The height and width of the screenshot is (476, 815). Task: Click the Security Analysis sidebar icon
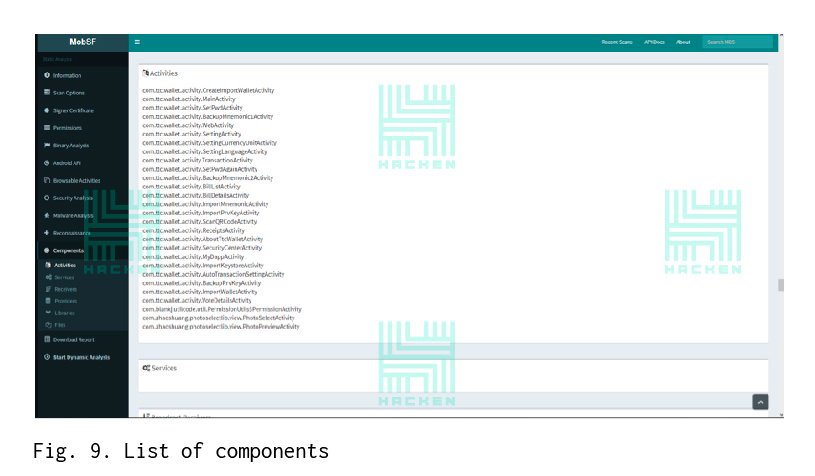[x=47, y=198]
